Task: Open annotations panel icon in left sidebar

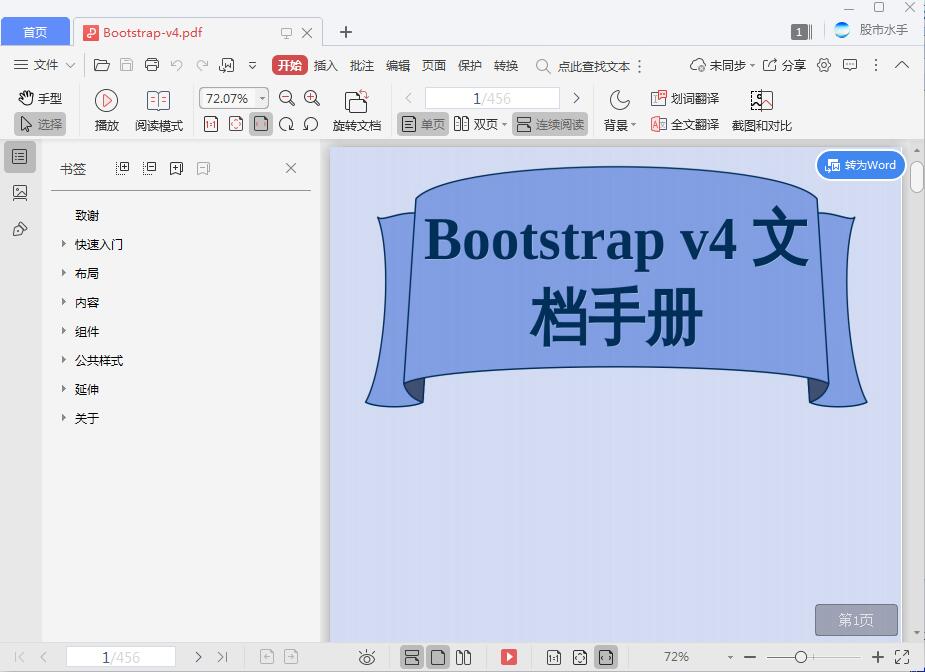Action: click(20, 229)
